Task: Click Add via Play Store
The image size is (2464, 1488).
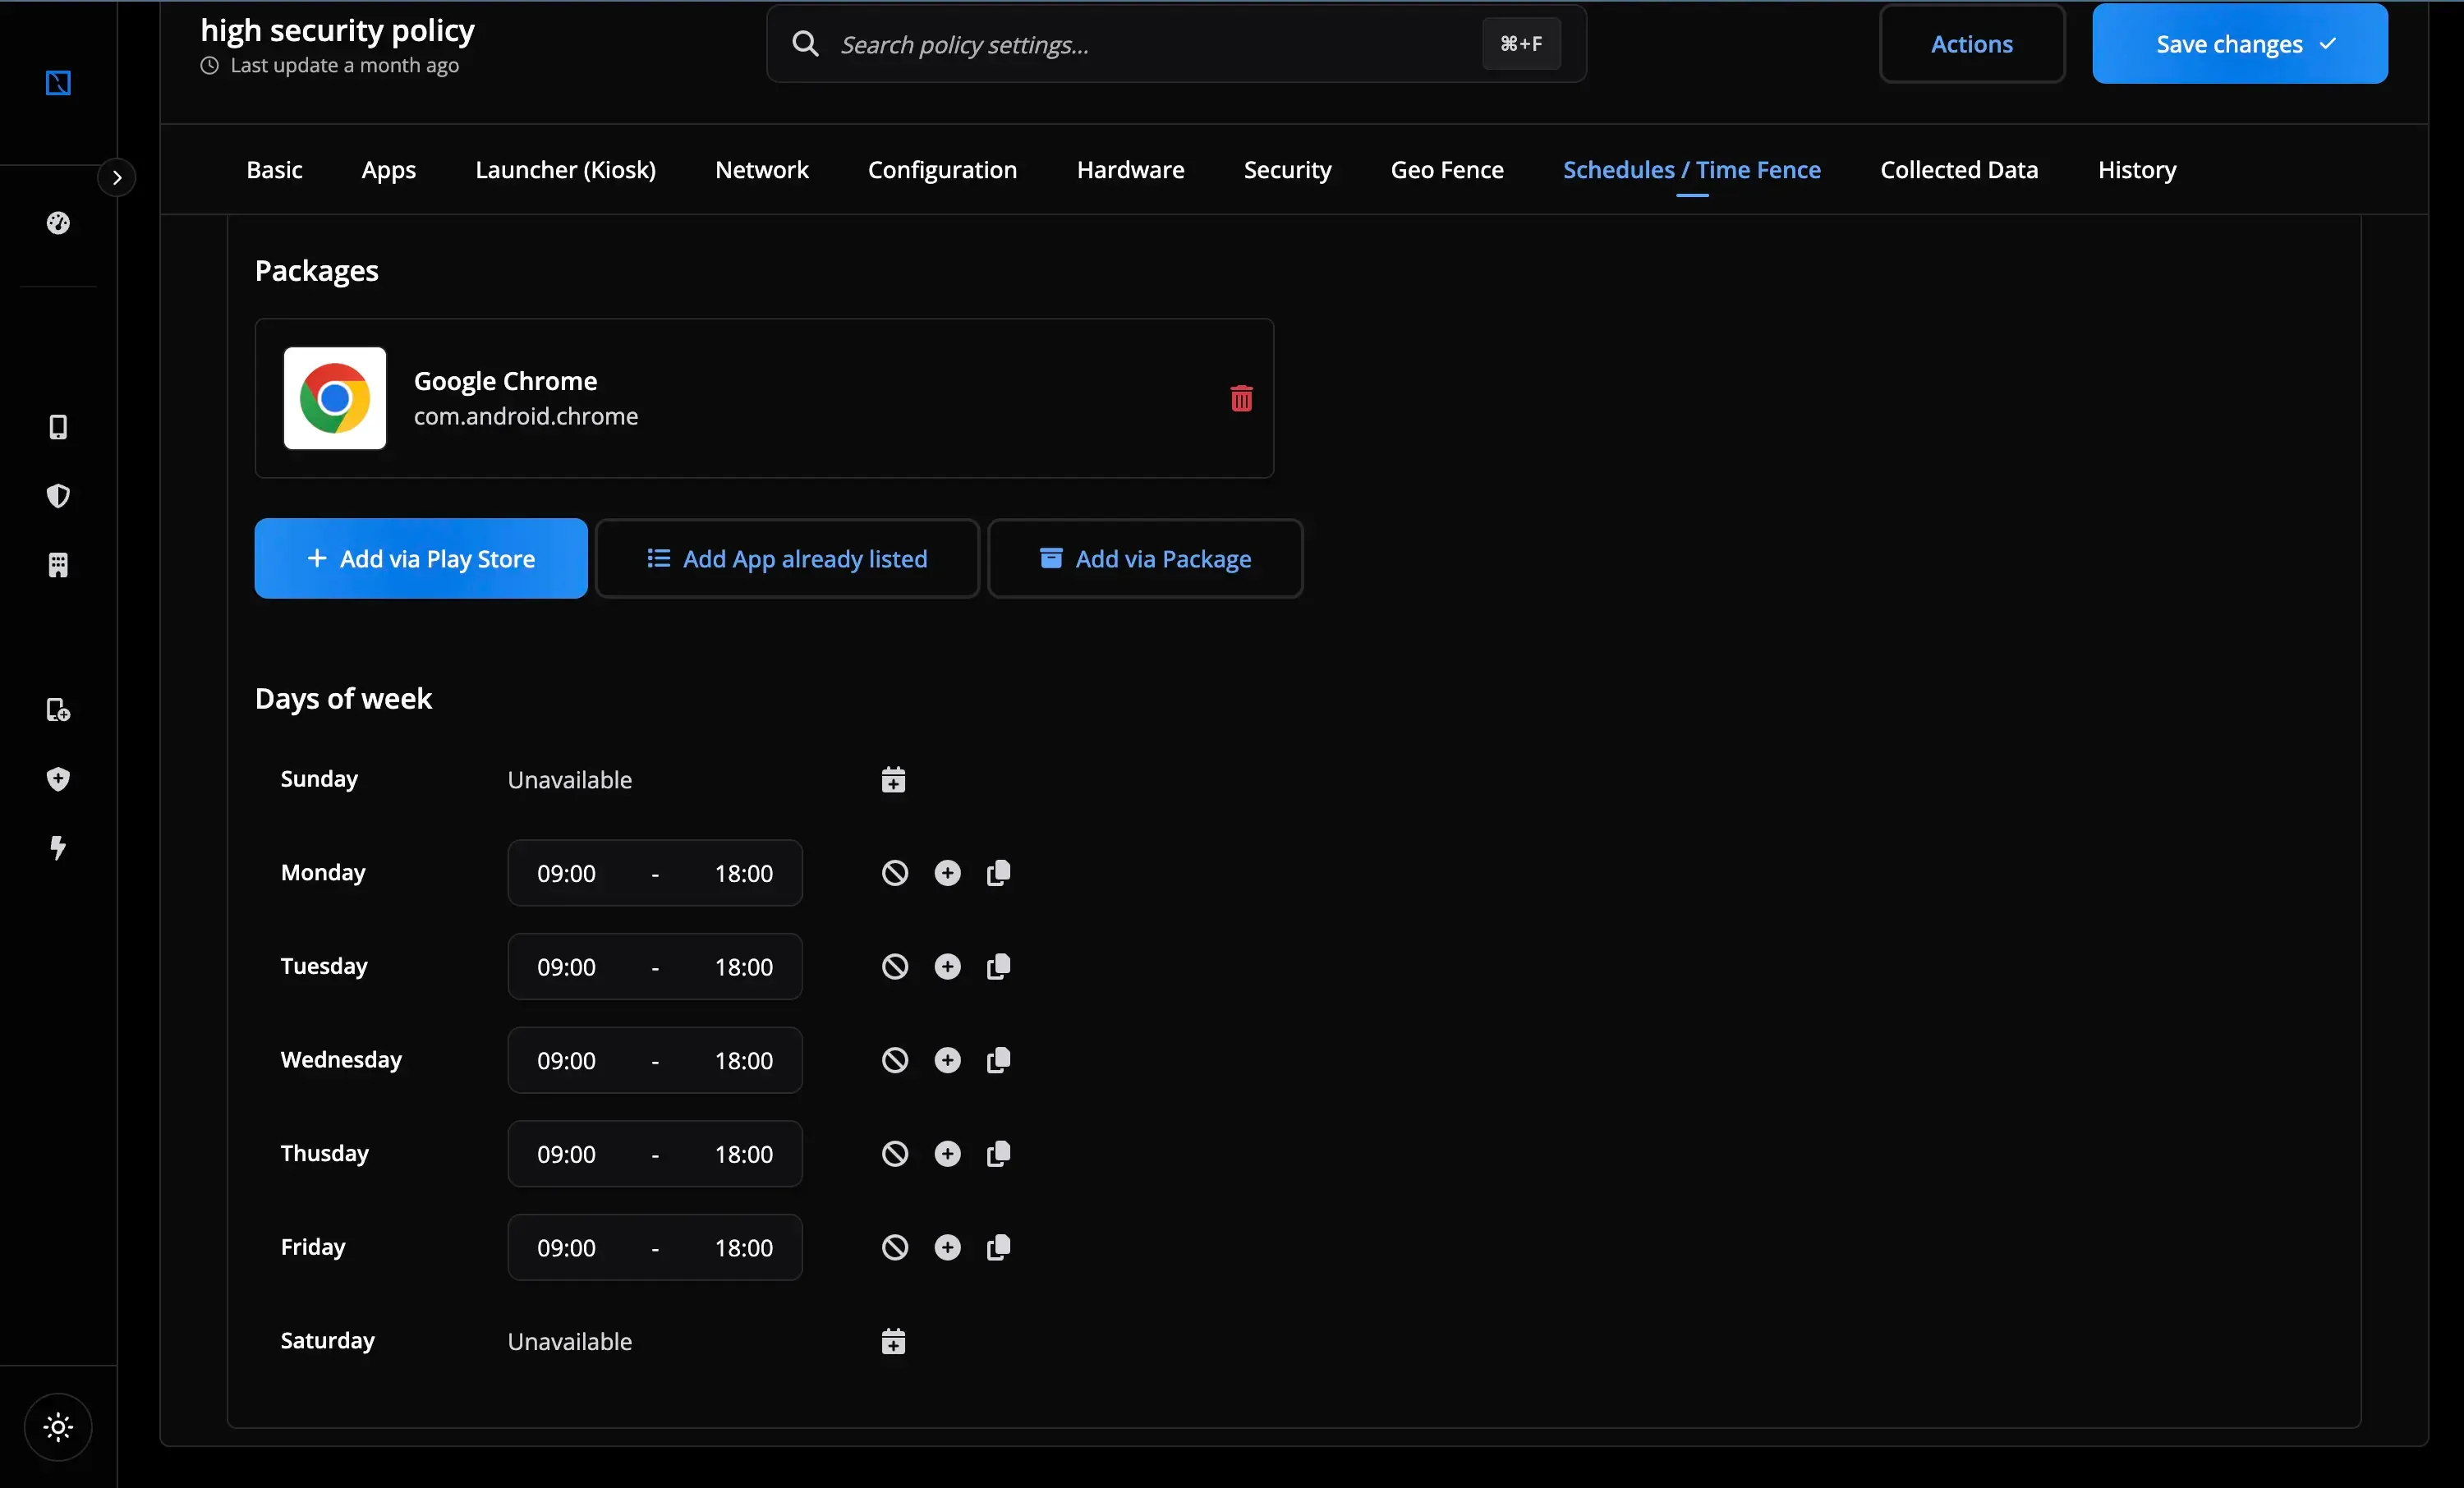Action: pyautogui.click(x=420, y=558)
